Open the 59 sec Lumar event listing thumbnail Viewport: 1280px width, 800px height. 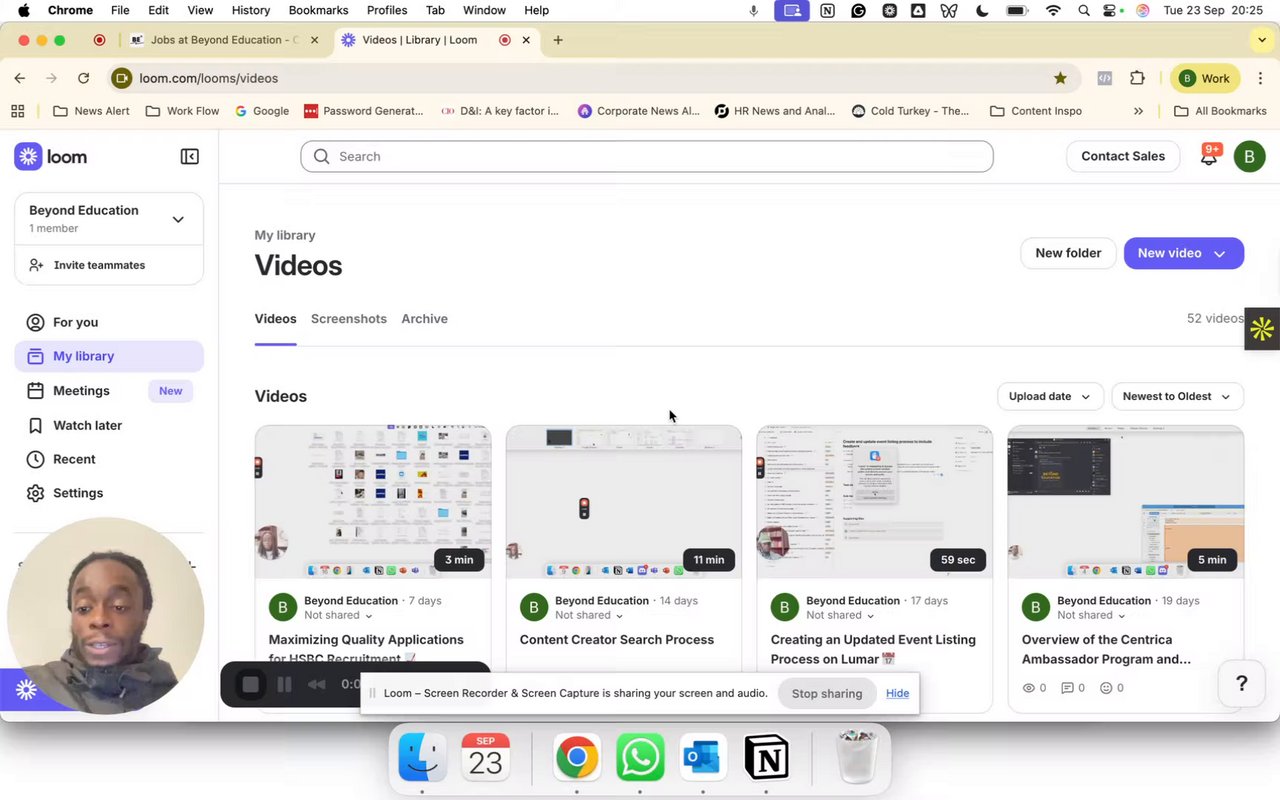tap(875, 501)
